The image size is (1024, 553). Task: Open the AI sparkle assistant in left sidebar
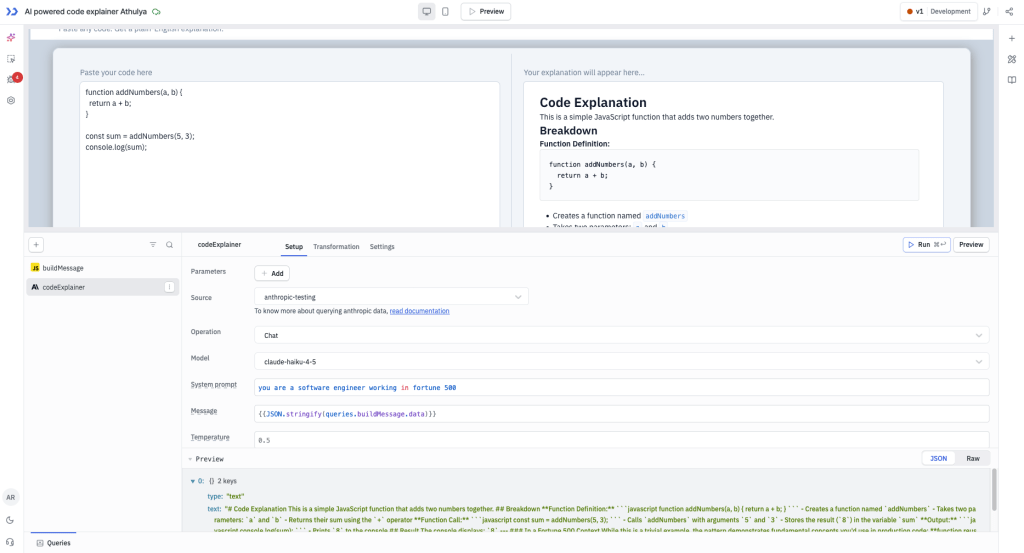coord(11,38)
